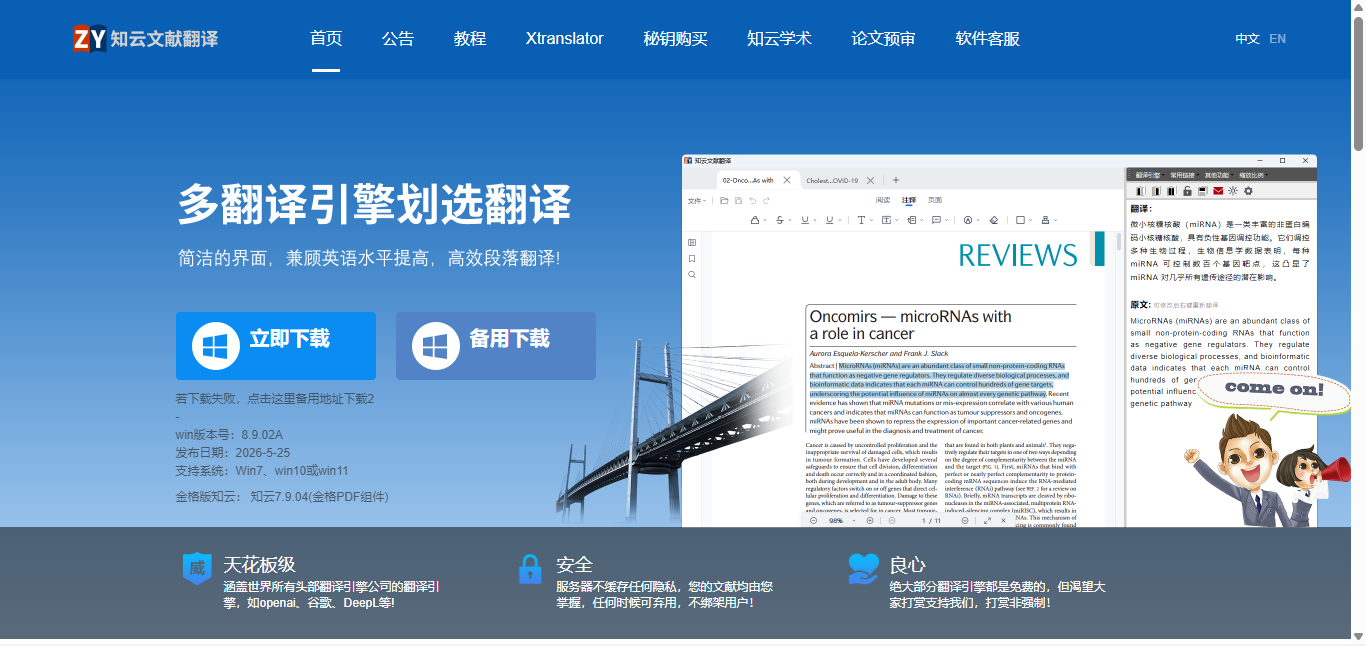
Task: Open the 秘钥购买 page
Action: tap(676, 39)
